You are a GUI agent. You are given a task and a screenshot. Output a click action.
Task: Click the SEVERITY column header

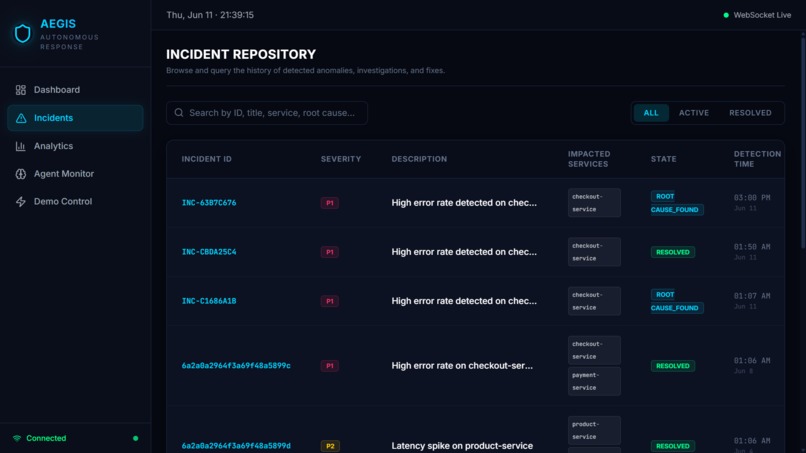[x=341, y=159]
